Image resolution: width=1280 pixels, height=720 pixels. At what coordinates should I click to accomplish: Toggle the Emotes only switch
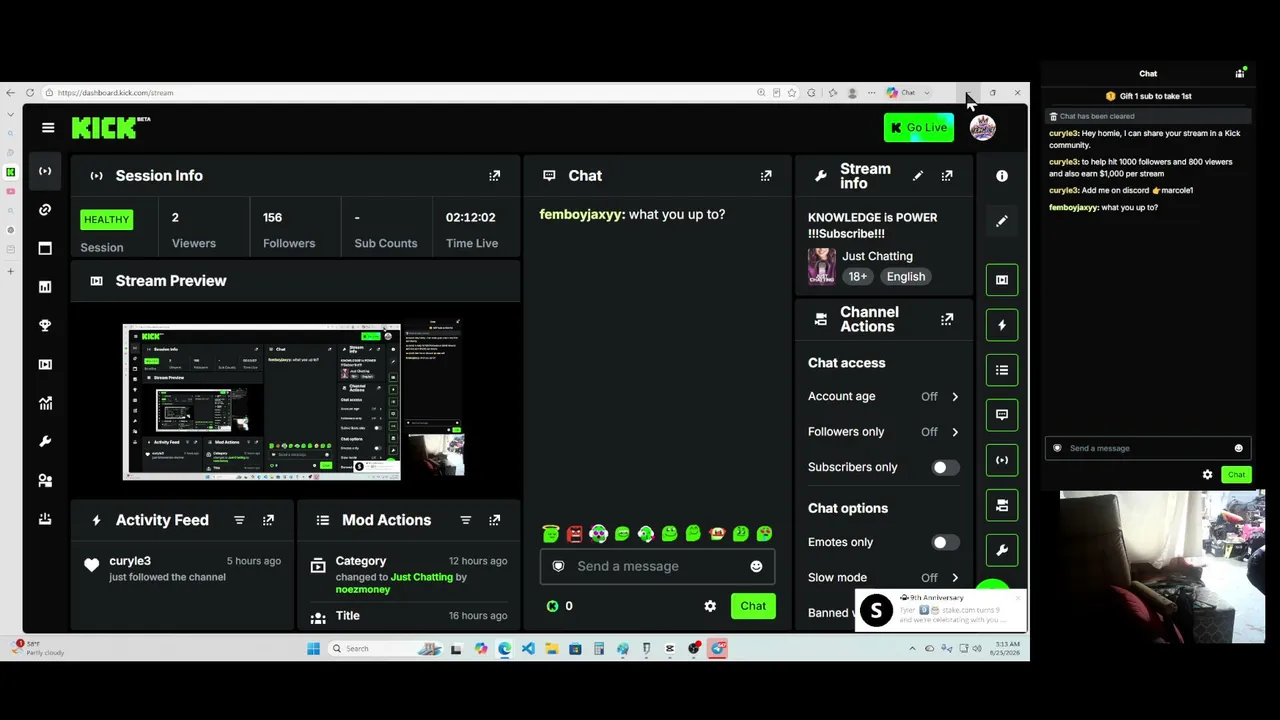coord(945,543)
